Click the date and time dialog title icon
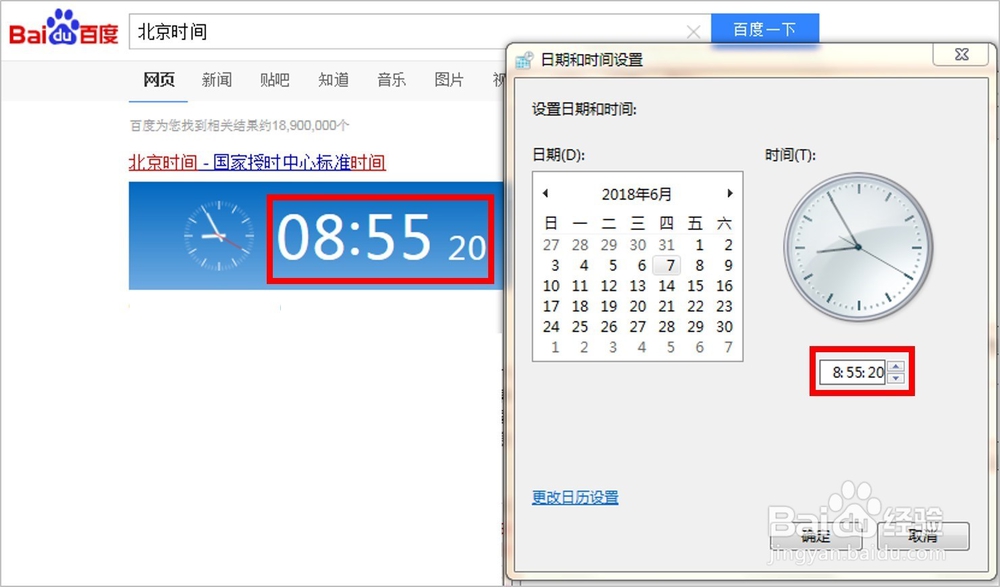Image resolution: width=1000 pixels, height=587 pixels. click(524, 60)
